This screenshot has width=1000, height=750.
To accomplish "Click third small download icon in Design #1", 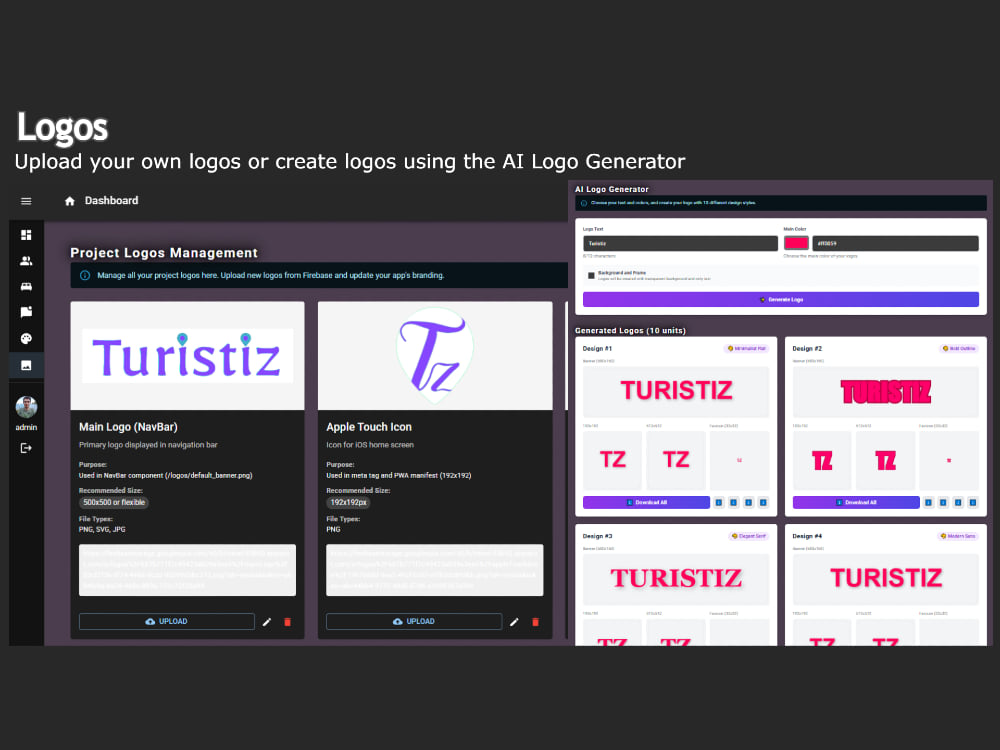I will pyautogui.click(x=749, y=503).
